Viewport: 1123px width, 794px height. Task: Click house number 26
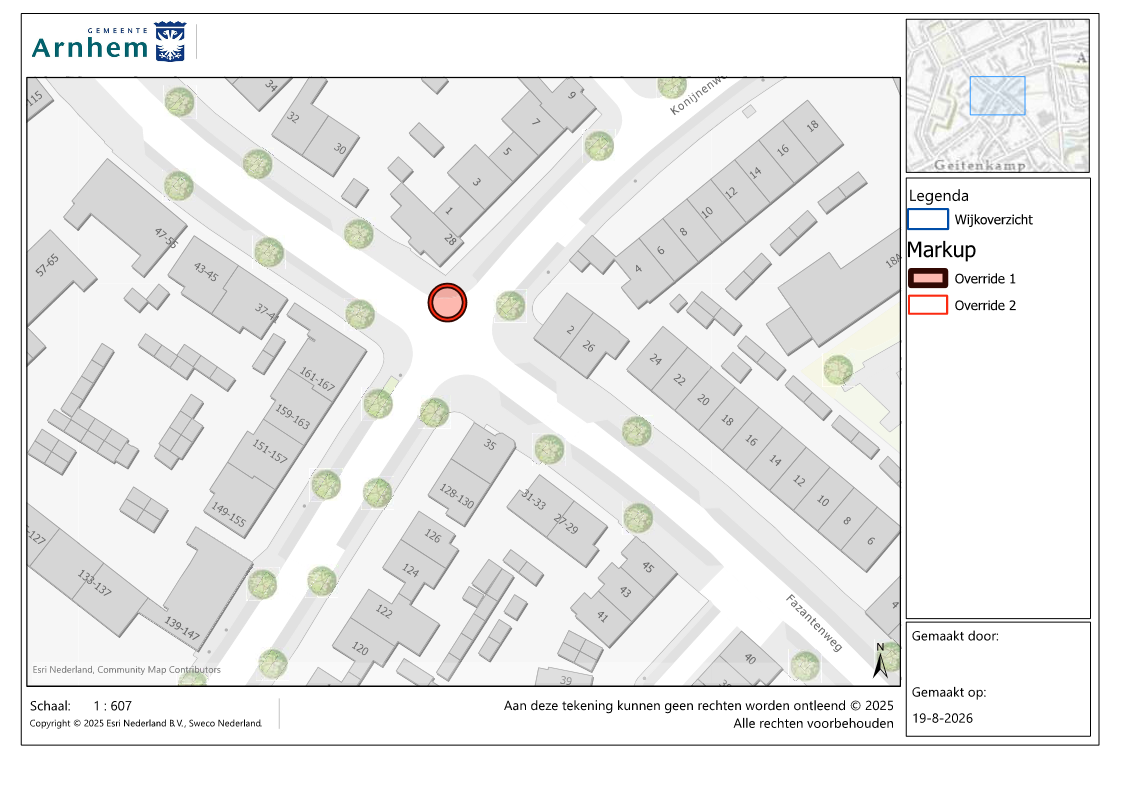(x=589, y=347)
